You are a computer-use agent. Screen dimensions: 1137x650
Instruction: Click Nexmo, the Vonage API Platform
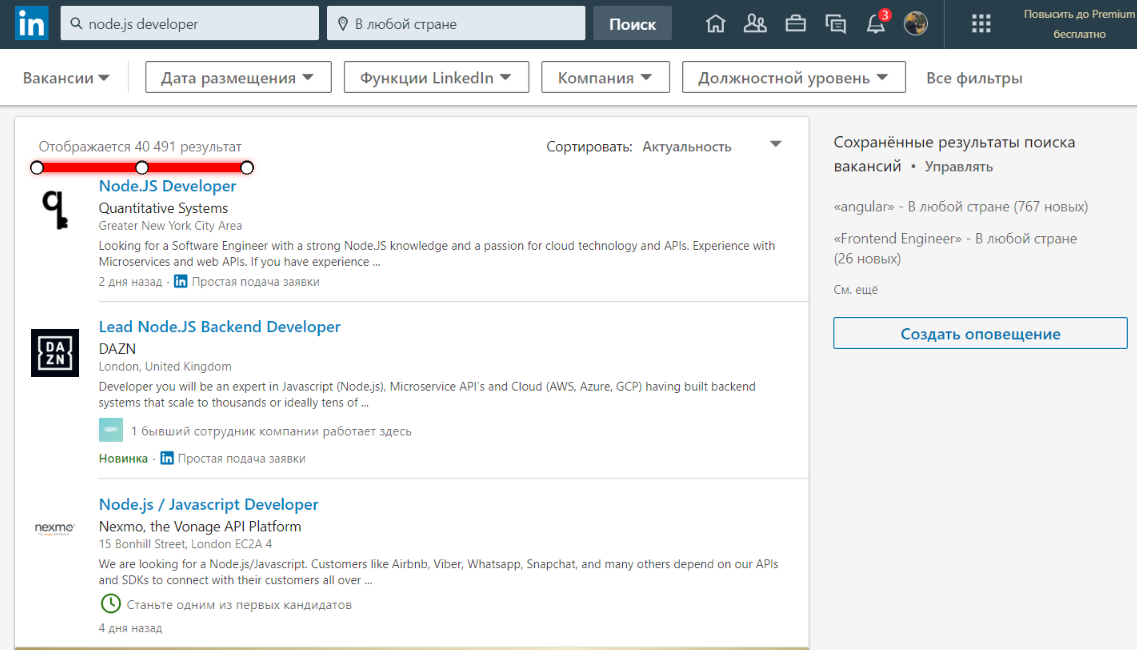[200, 526]
